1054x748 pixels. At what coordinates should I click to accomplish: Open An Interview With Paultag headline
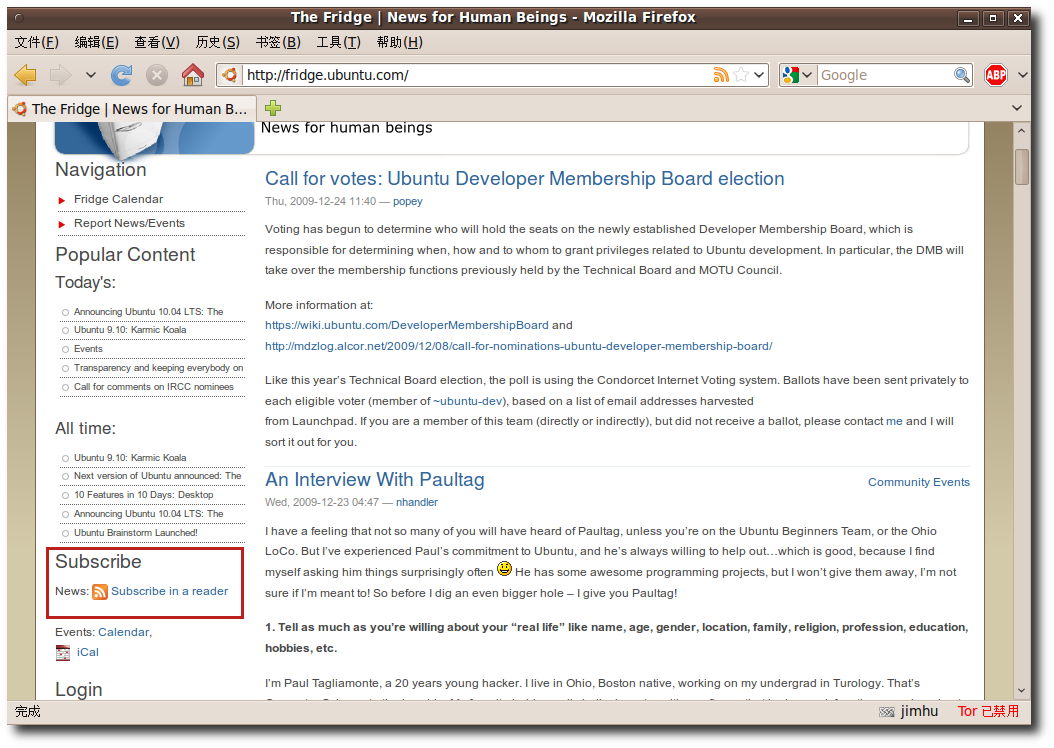point(374,480)
